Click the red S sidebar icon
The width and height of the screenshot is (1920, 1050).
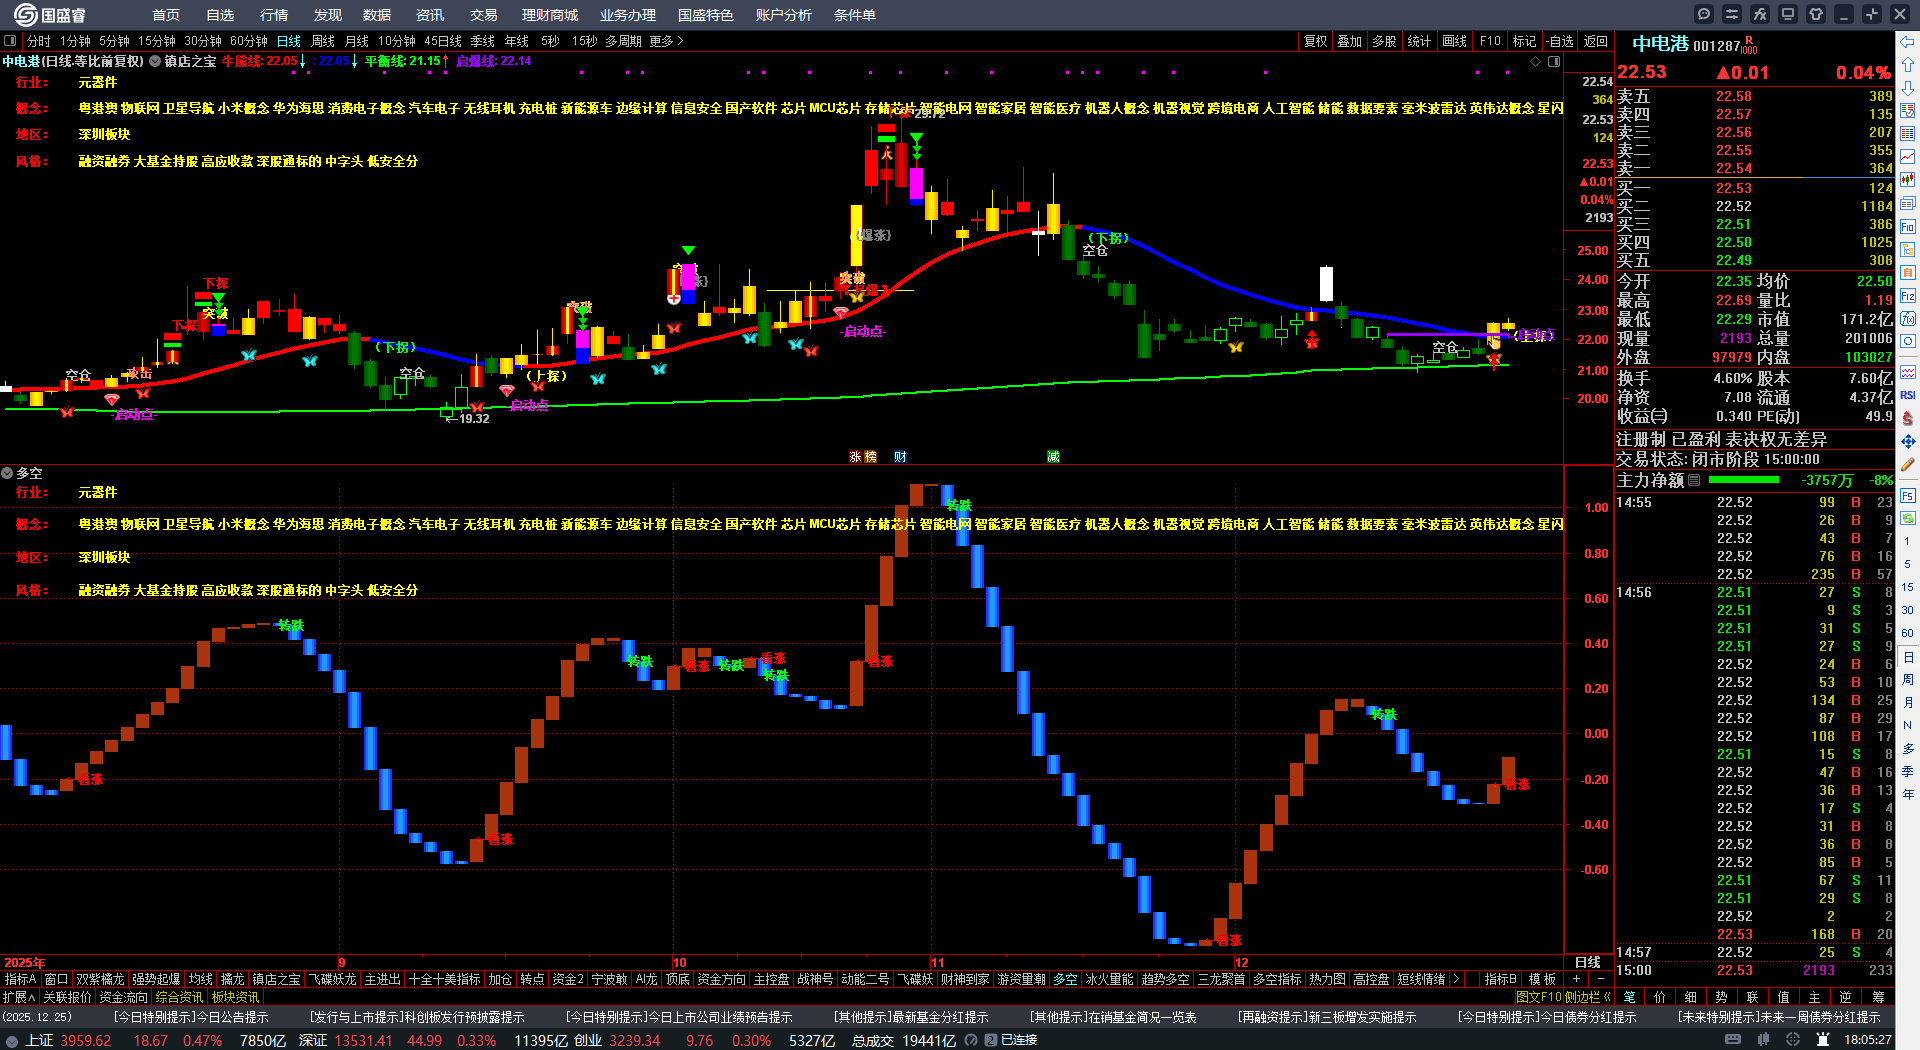coord(1908,418)
